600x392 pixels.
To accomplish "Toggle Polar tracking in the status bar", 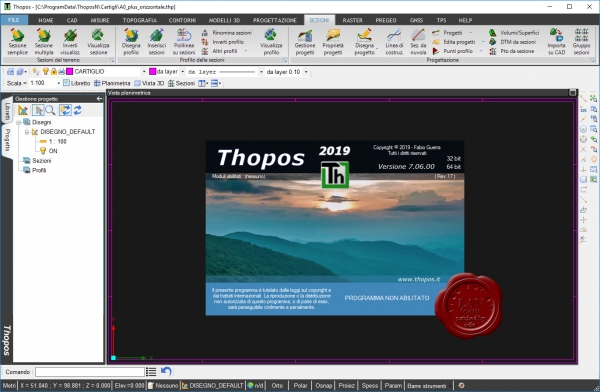I will point(300,385).
